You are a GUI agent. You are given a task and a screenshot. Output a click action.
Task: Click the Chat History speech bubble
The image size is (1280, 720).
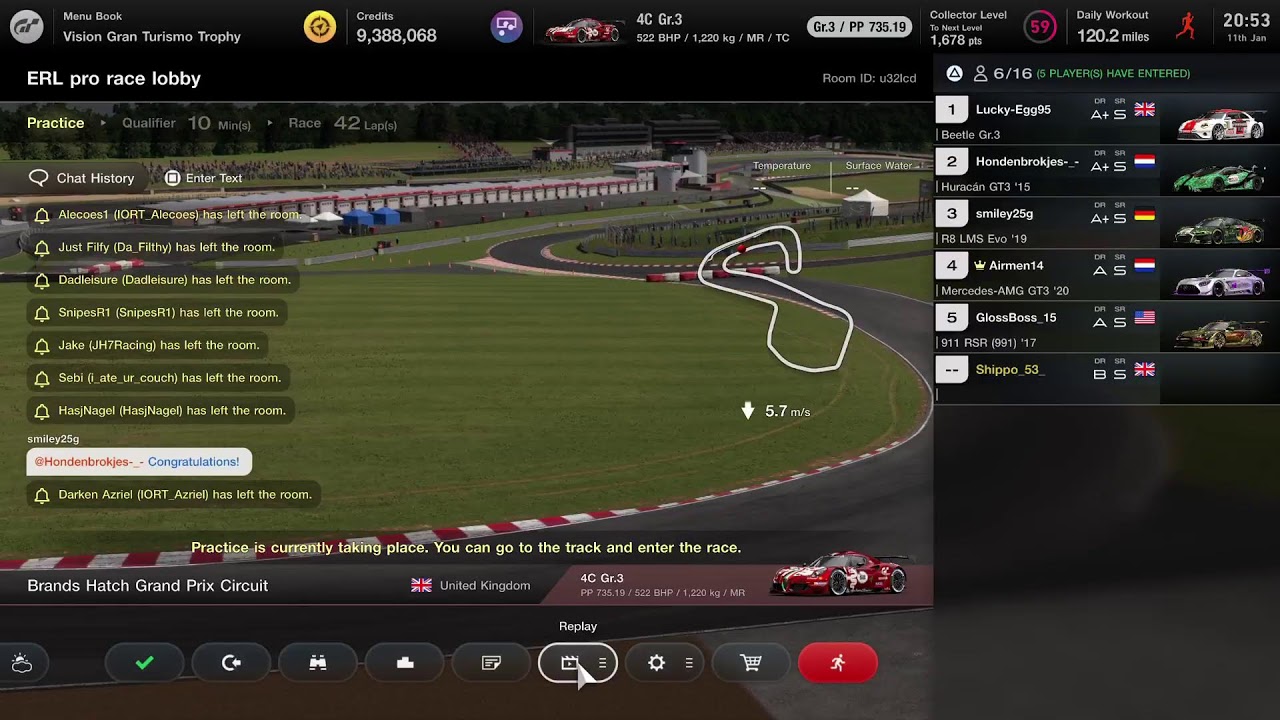[x=38, y=178]
